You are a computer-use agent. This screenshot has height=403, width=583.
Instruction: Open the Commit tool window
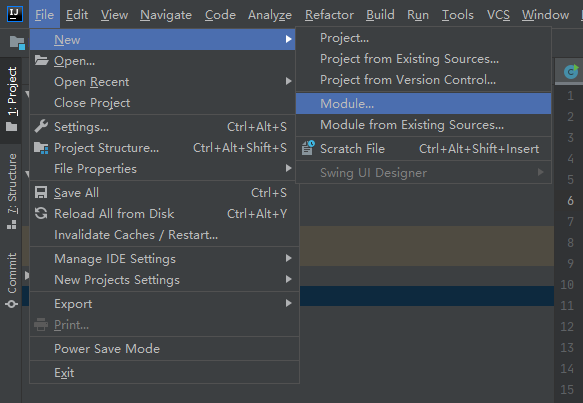tap(12, 281)
